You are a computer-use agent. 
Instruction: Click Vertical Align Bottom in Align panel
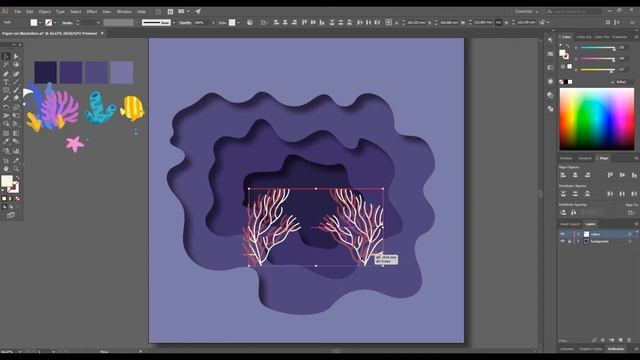pos(634,175)
